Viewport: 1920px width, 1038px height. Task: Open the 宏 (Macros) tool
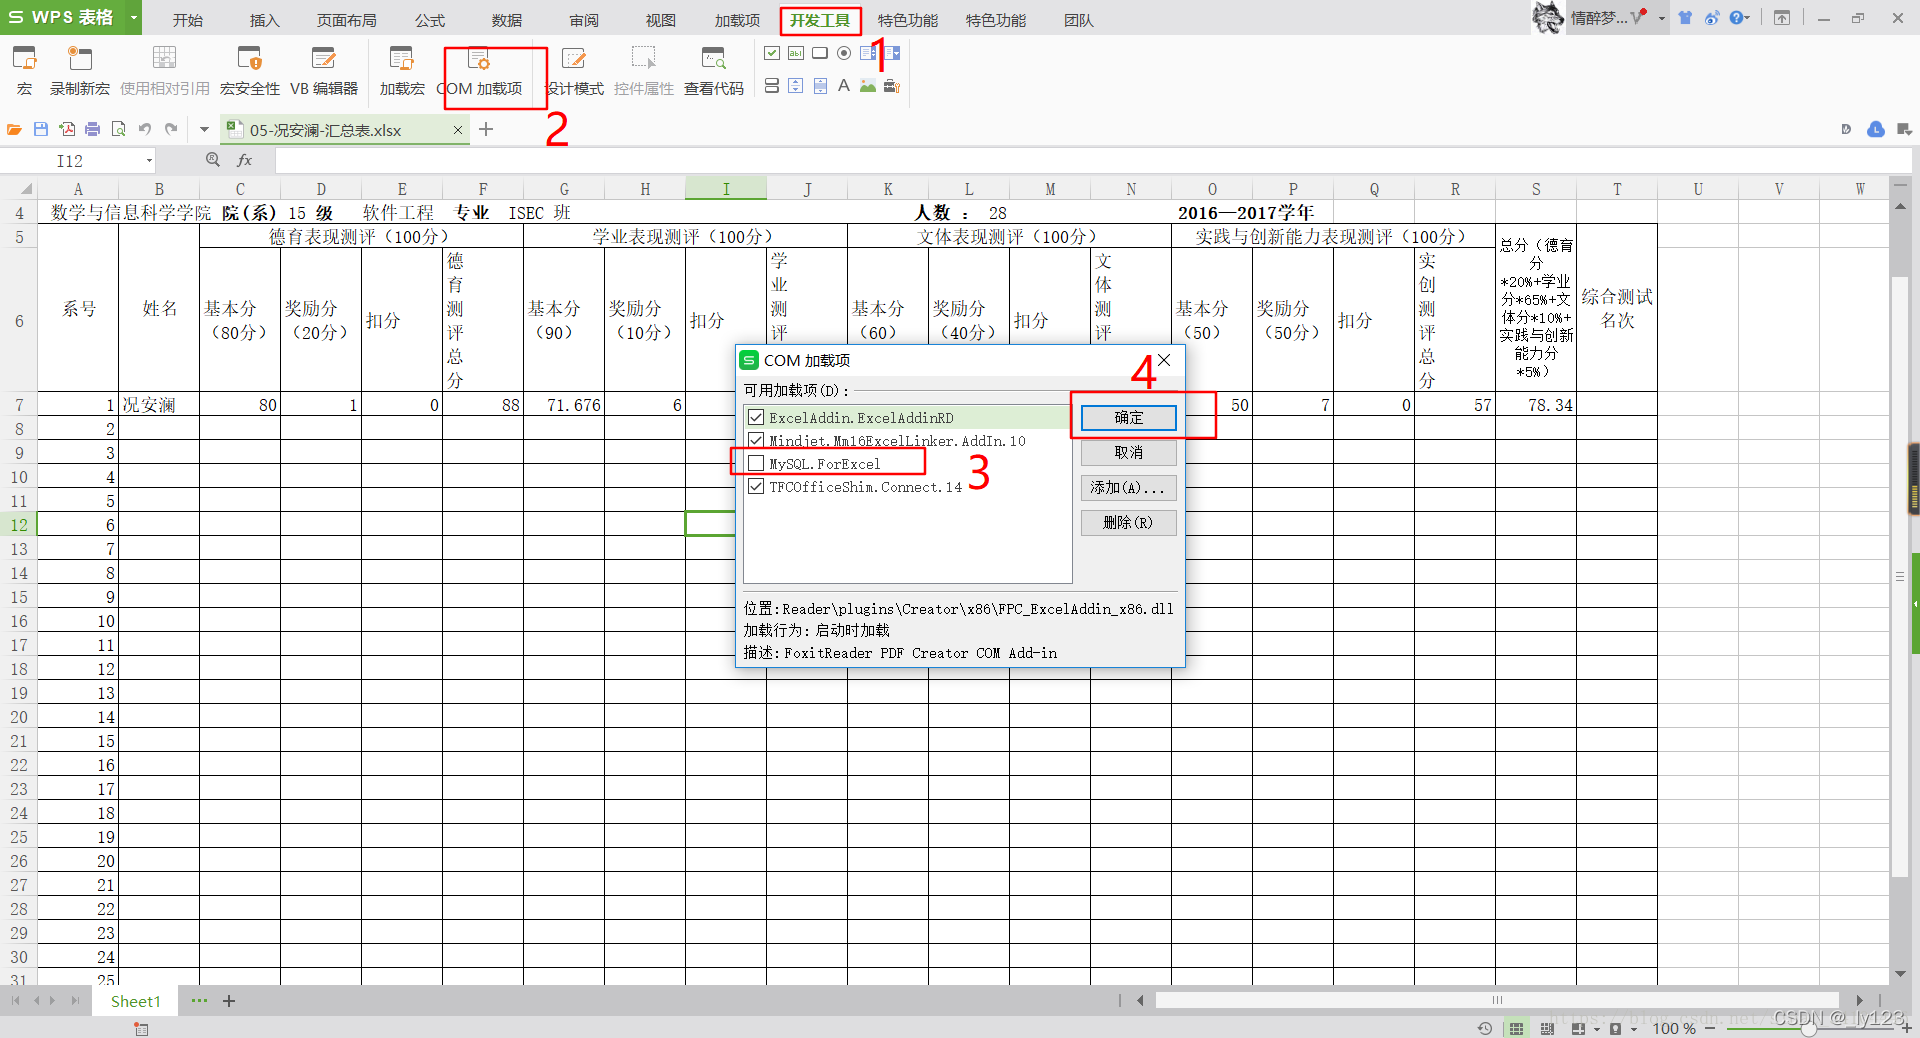coord(24,70)
